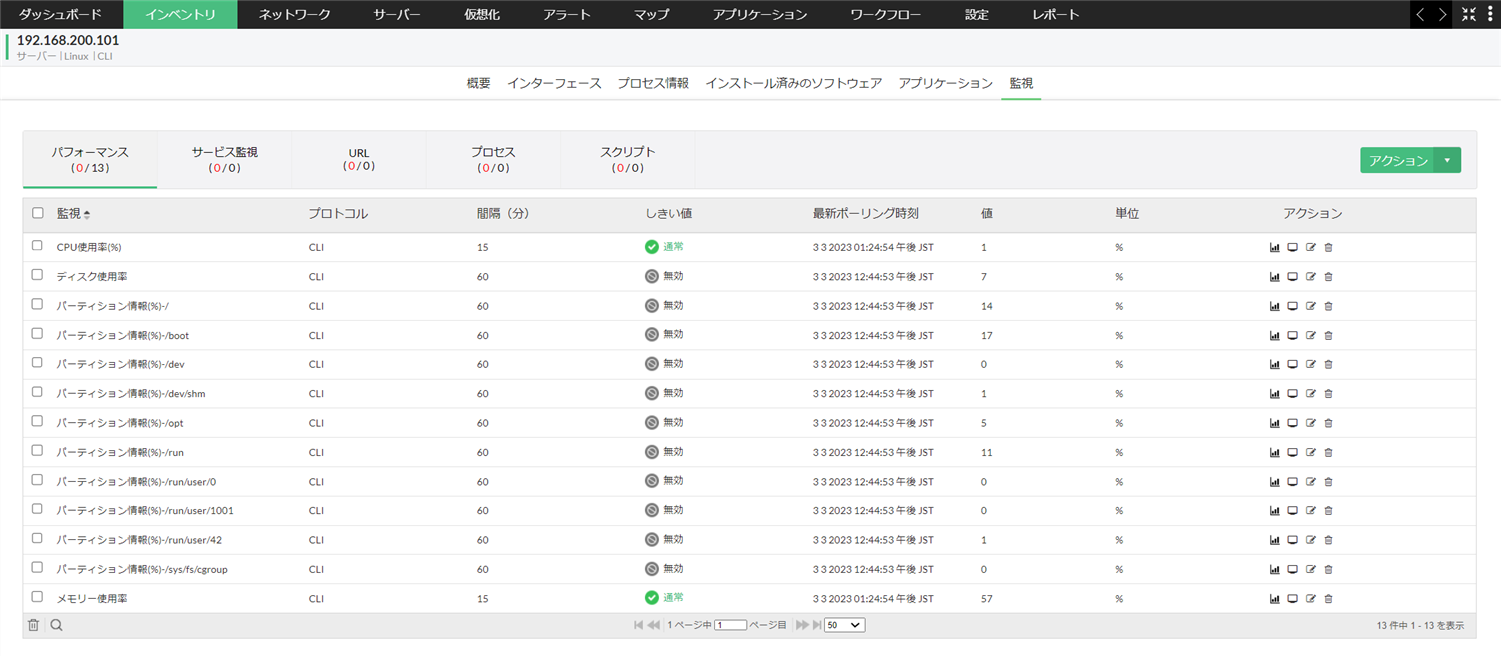This screenshot has width=1501, height=656.
Task: Click the bulk delete trash icon bottom left
Action: 33,624
